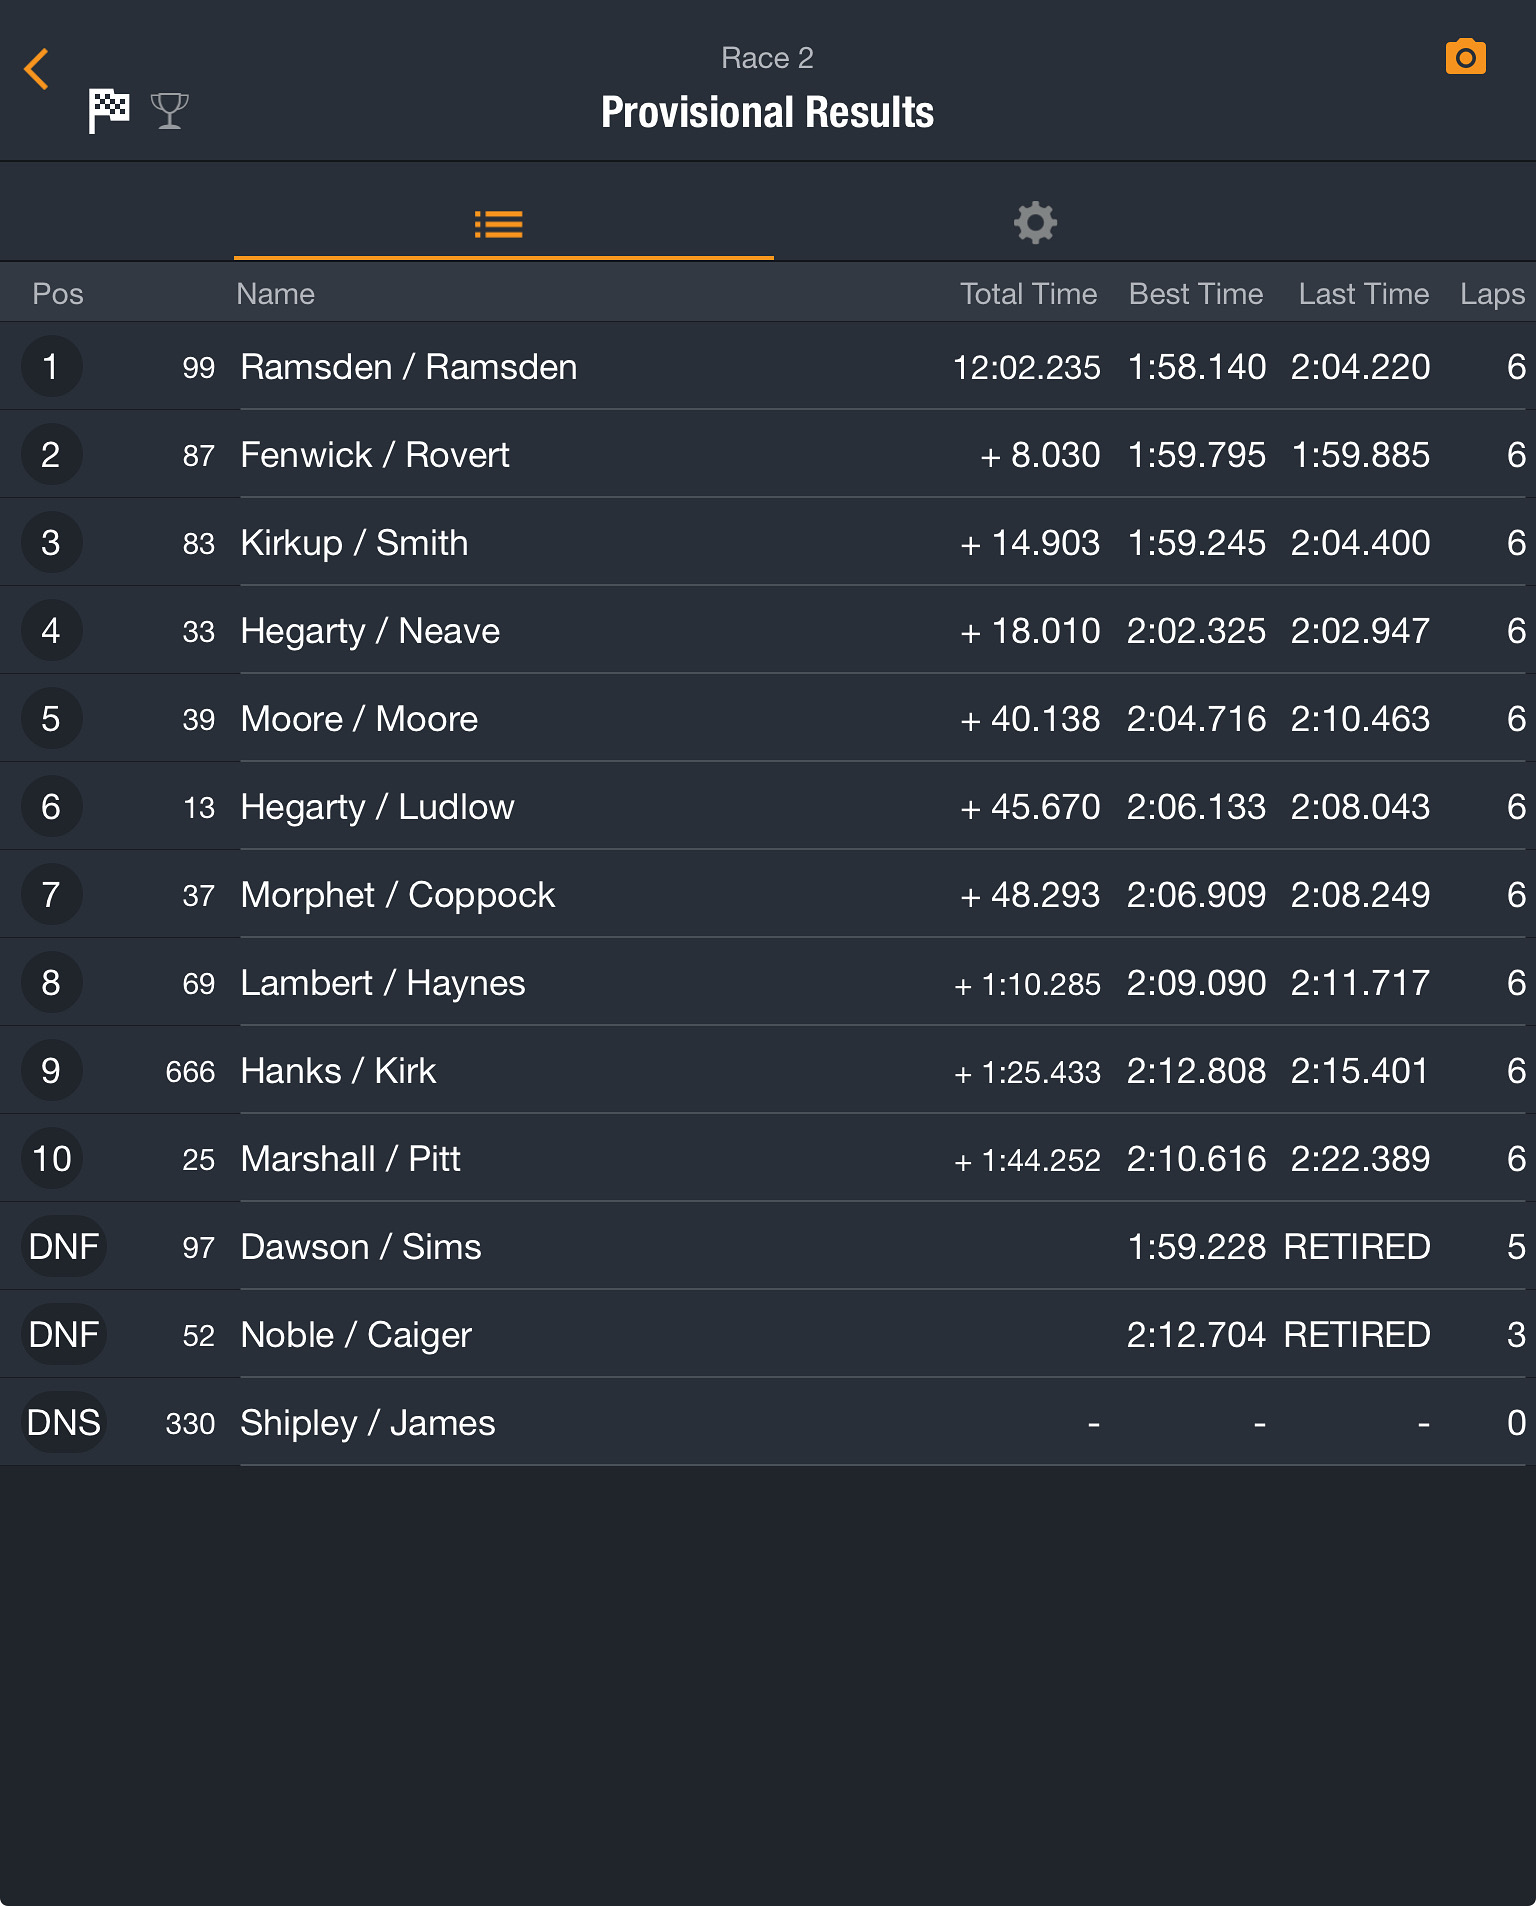
Task: Tap the Pos column header
Action: [x=58, y=294]
